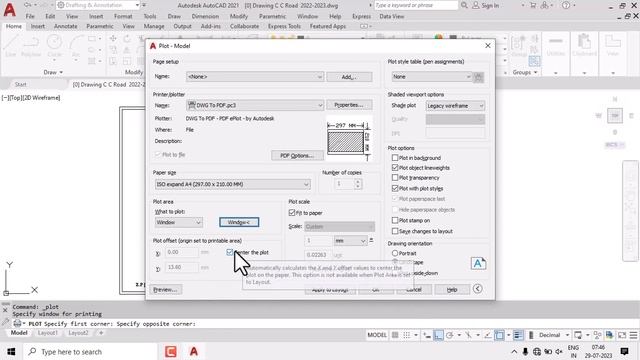Toggle snap mode in the status bar
The width and height of the screenshot is (640, 360).
click(407, 335)
